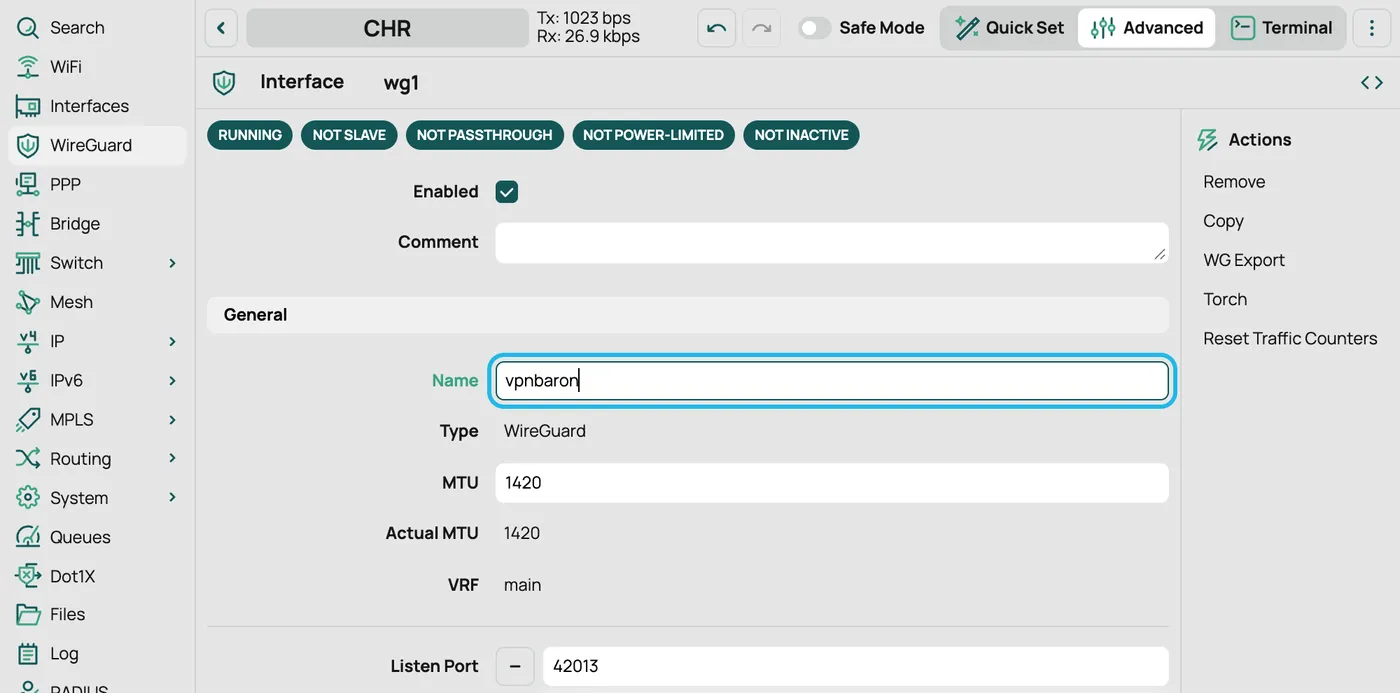Expand the Routing submenu chevron
Viewport: 1400px width, 693px height.
pos(172,458)
